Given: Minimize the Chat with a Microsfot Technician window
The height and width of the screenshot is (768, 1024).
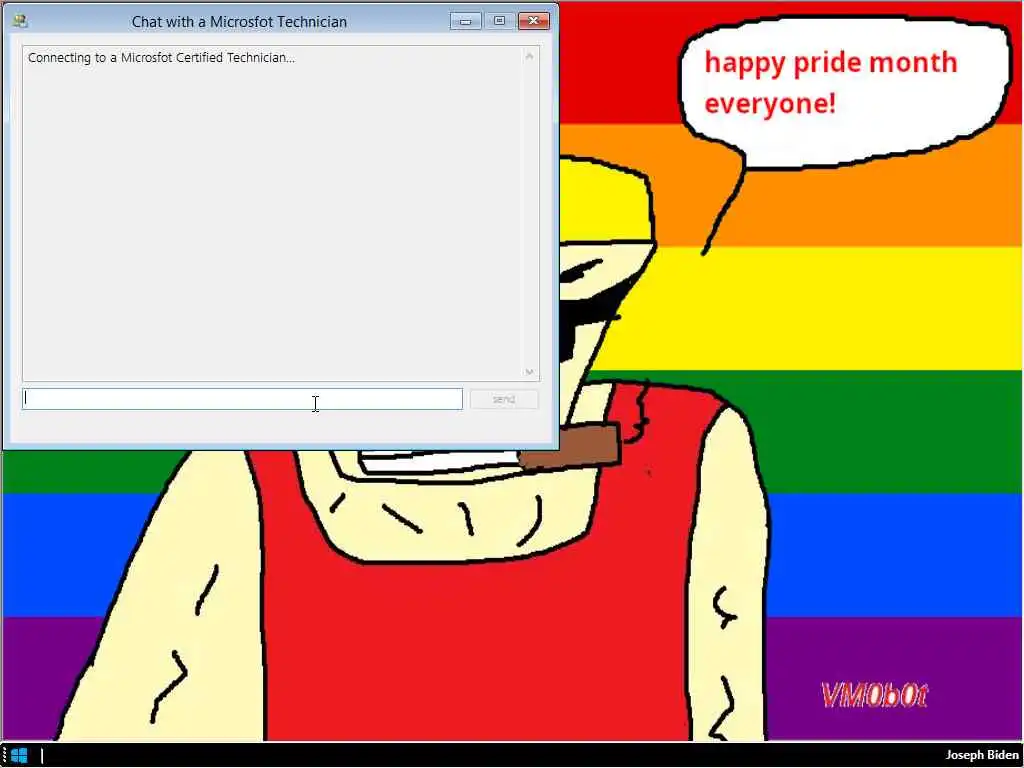Looking at the screenshot, I should [466, 22].
